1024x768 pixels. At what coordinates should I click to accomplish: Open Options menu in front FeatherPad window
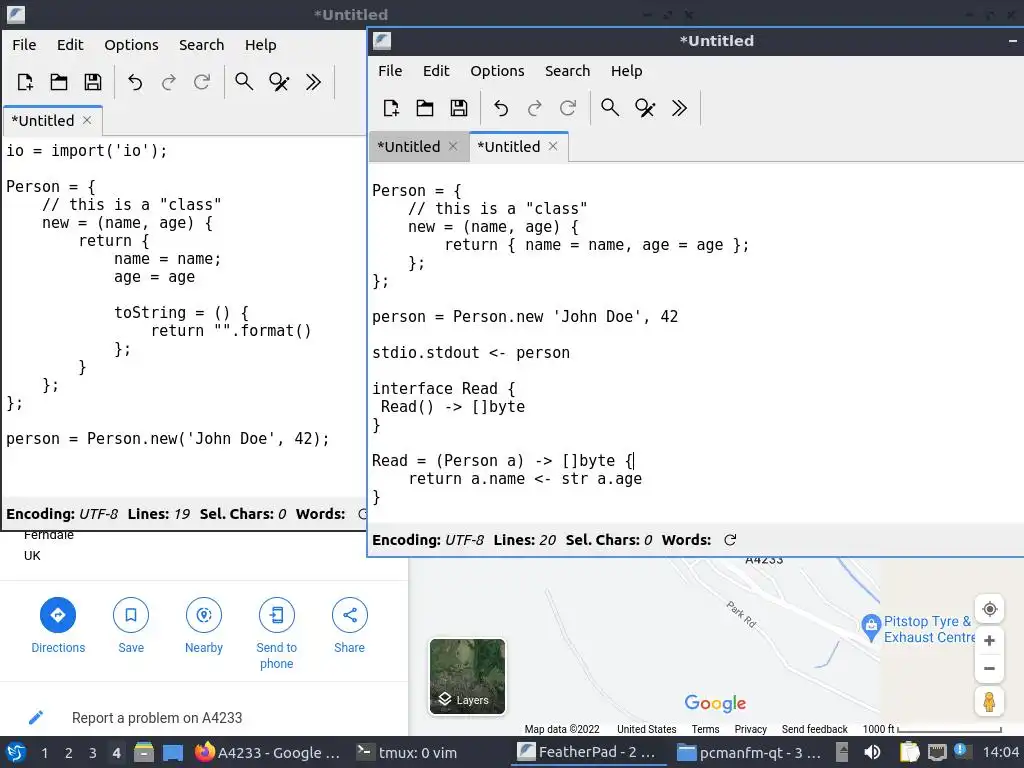497,71
